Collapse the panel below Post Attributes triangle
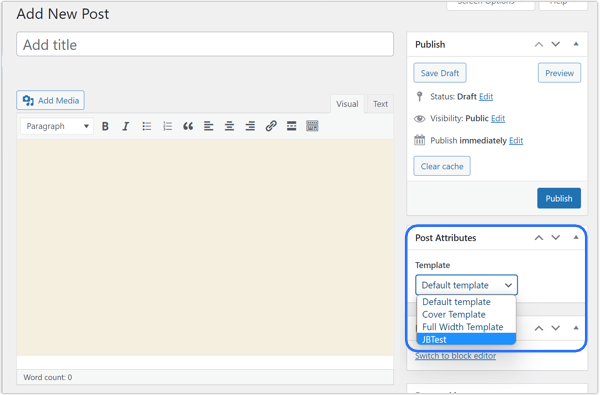Viewport: 600px width, 395px height. (x=576, y=328)
